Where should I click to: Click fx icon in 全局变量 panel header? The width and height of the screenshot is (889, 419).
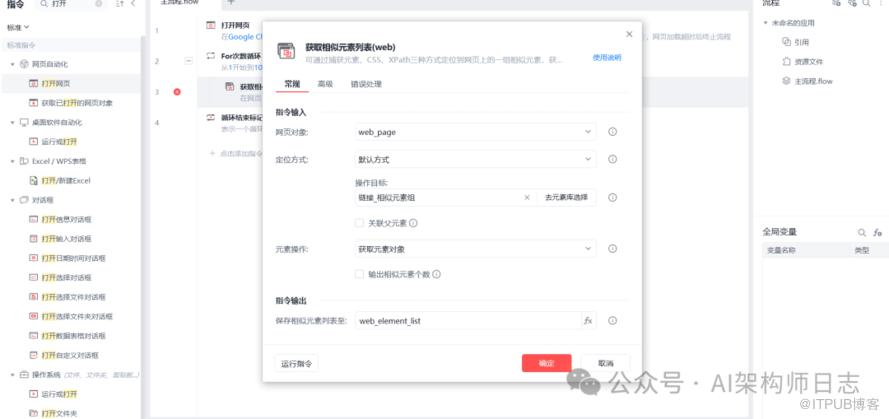878,232
